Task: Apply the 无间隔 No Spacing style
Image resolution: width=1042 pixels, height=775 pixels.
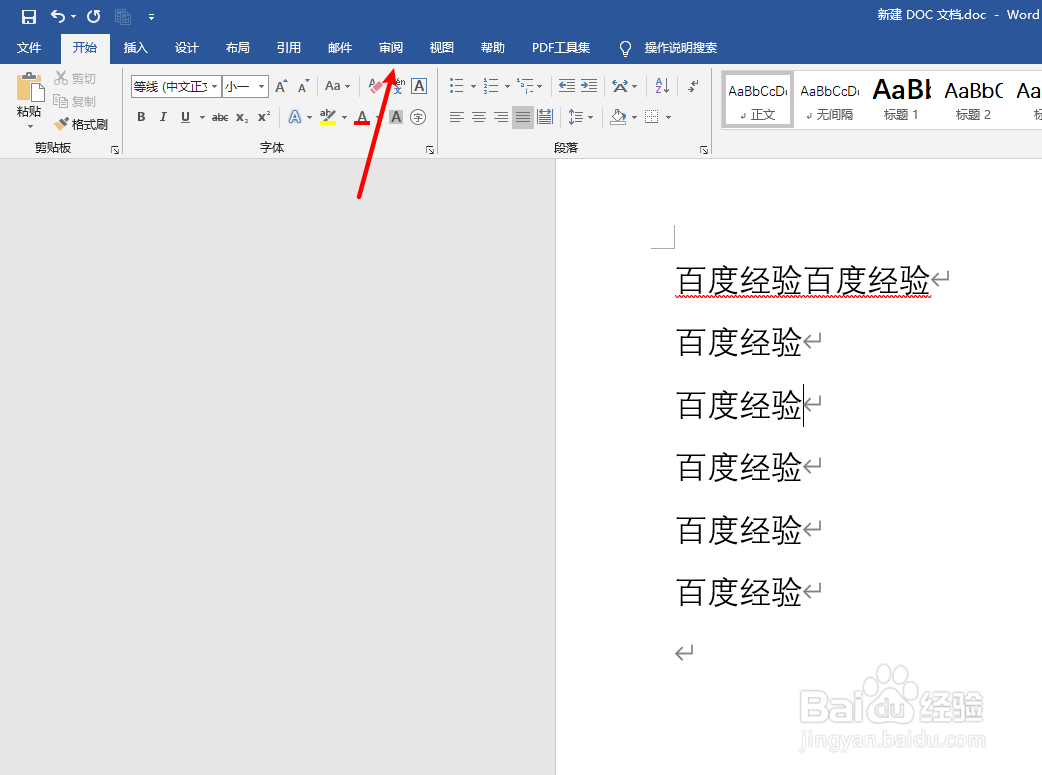Action: pos(830,100)
